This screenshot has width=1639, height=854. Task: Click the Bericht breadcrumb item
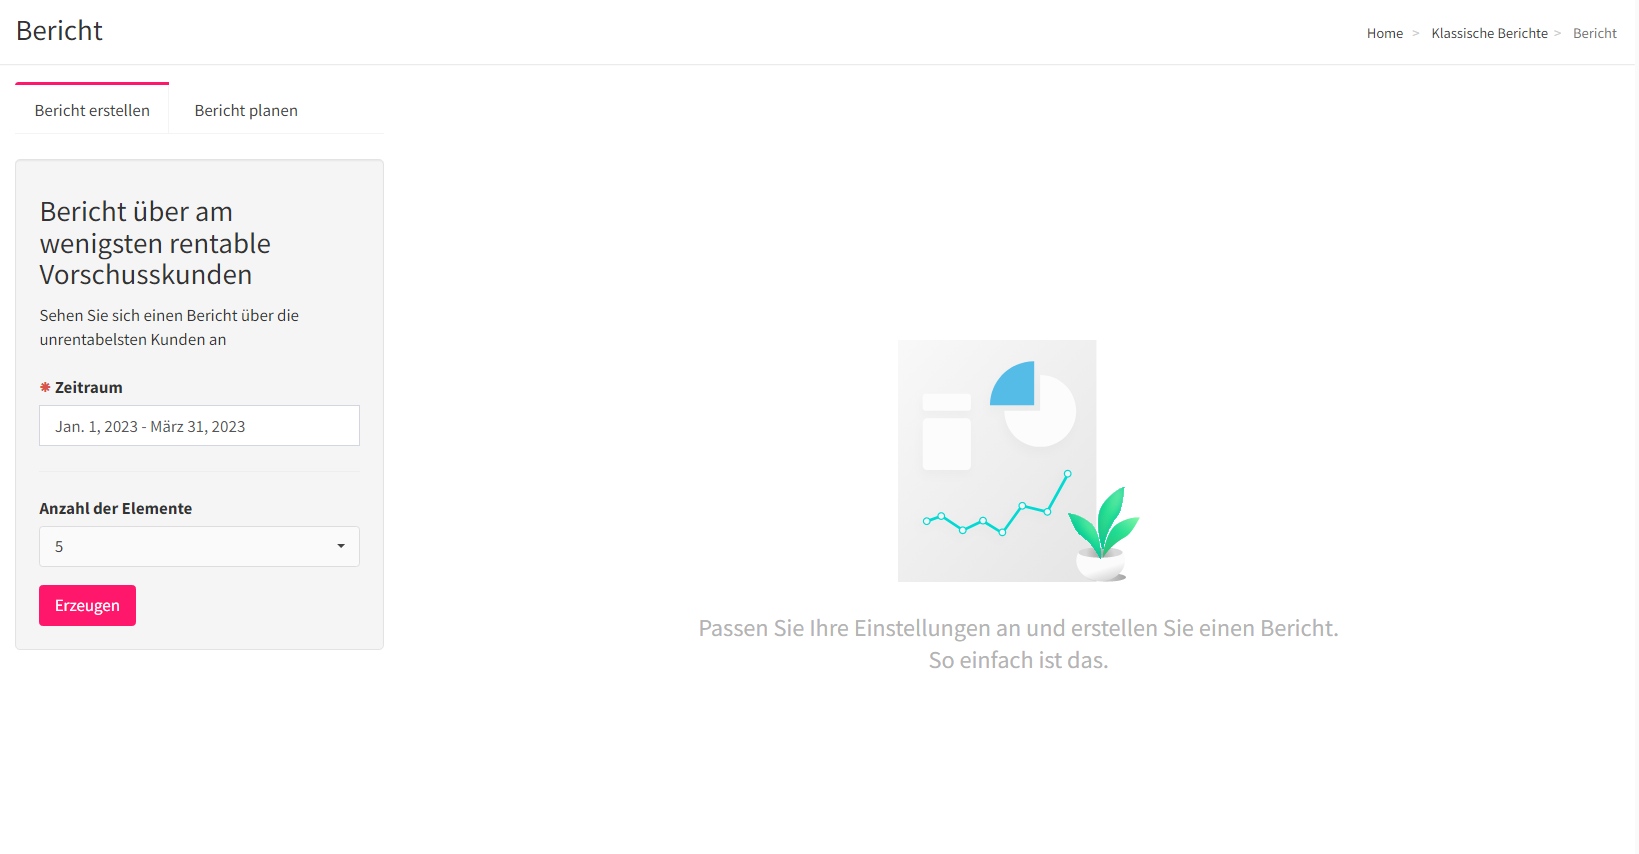pyautogui.click(x=1594, y=33)
